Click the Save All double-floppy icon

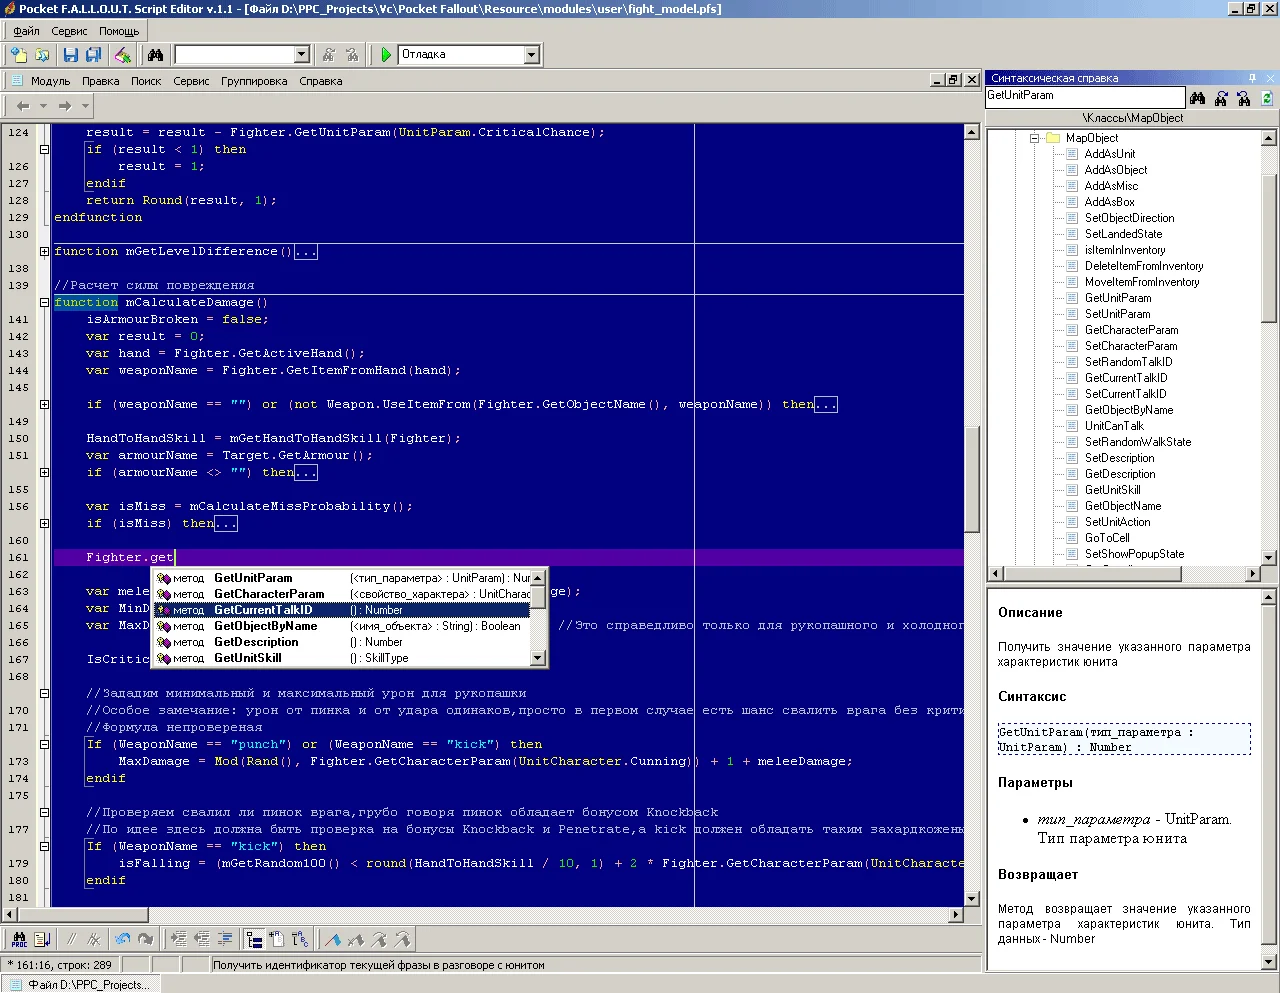pos(93,55)
